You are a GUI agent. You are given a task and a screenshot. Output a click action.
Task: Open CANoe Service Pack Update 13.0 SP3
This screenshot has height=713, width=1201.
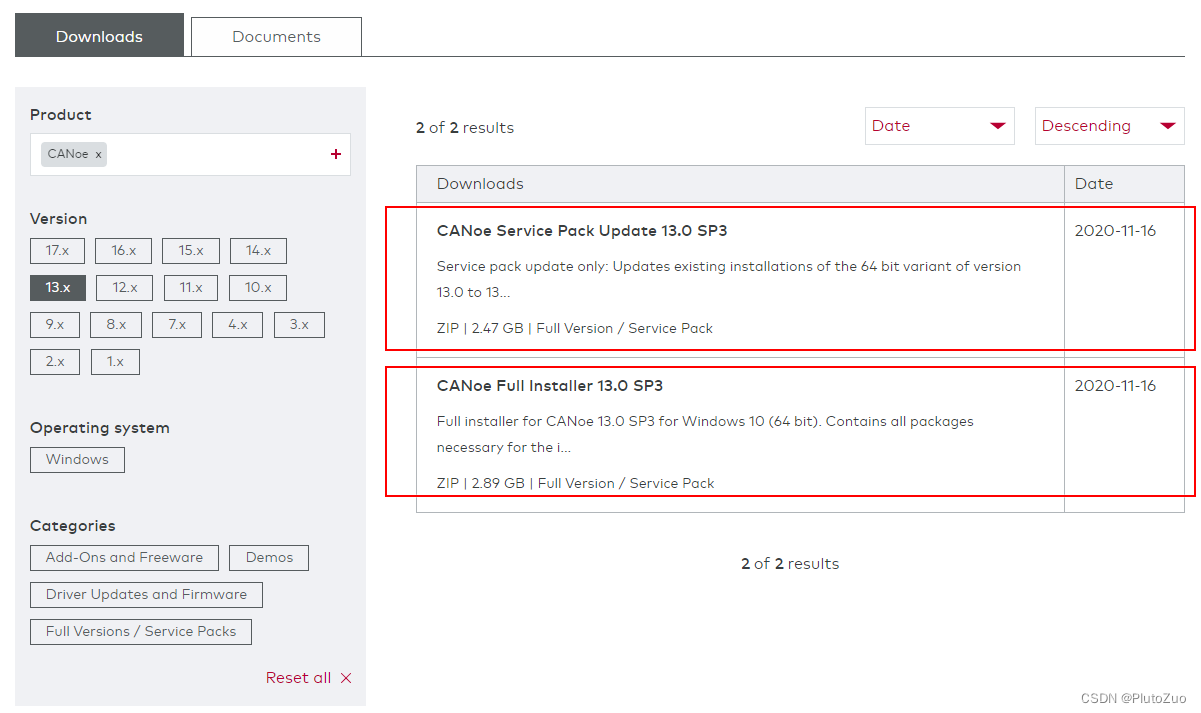coord(582,231)
